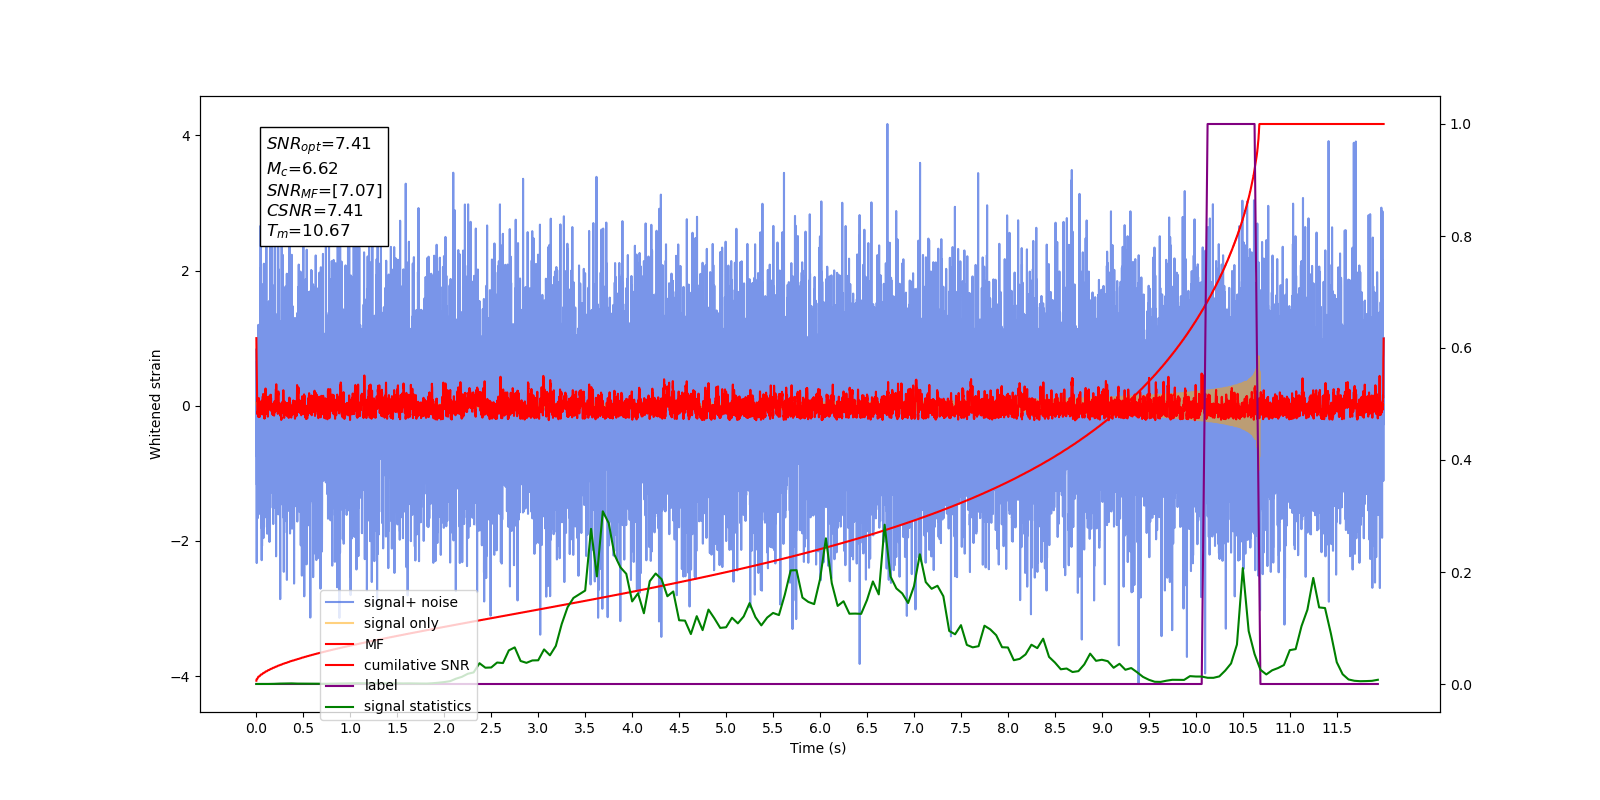Select the 'label' entry in the legend
1600x800 pixels.
point(380,685)
